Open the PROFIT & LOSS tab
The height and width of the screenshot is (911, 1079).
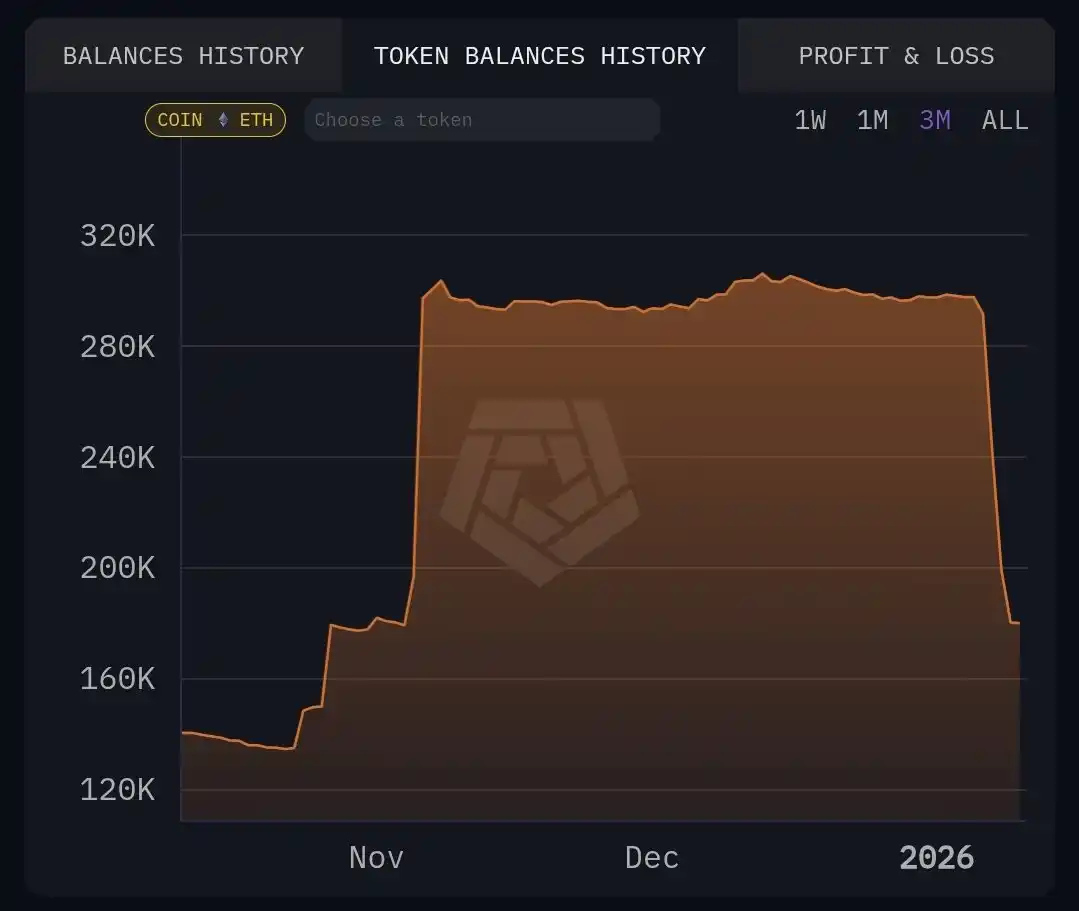click(895, 55)
